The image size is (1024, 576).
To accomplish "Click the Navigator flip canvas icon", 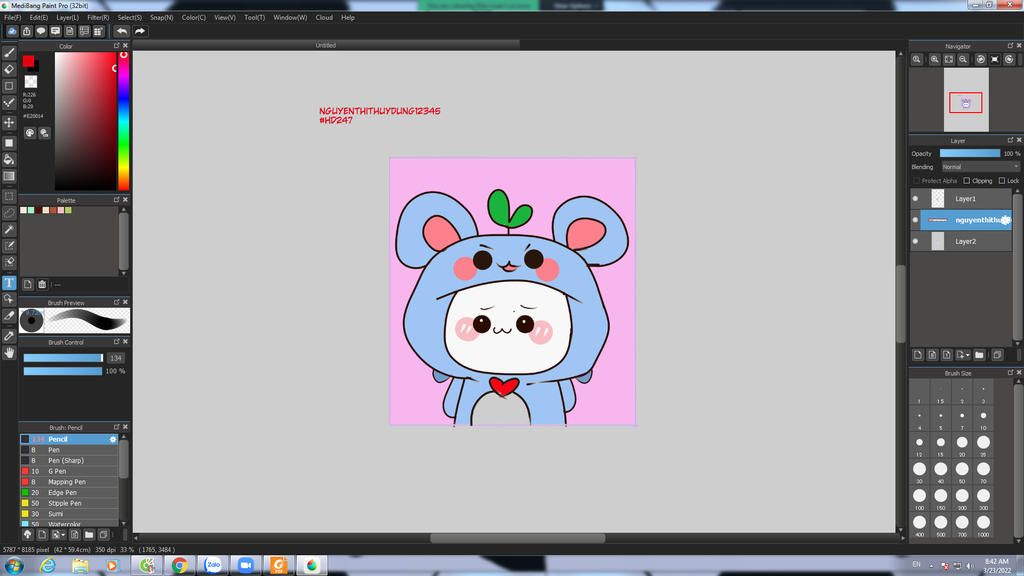I will coord(995,59).
